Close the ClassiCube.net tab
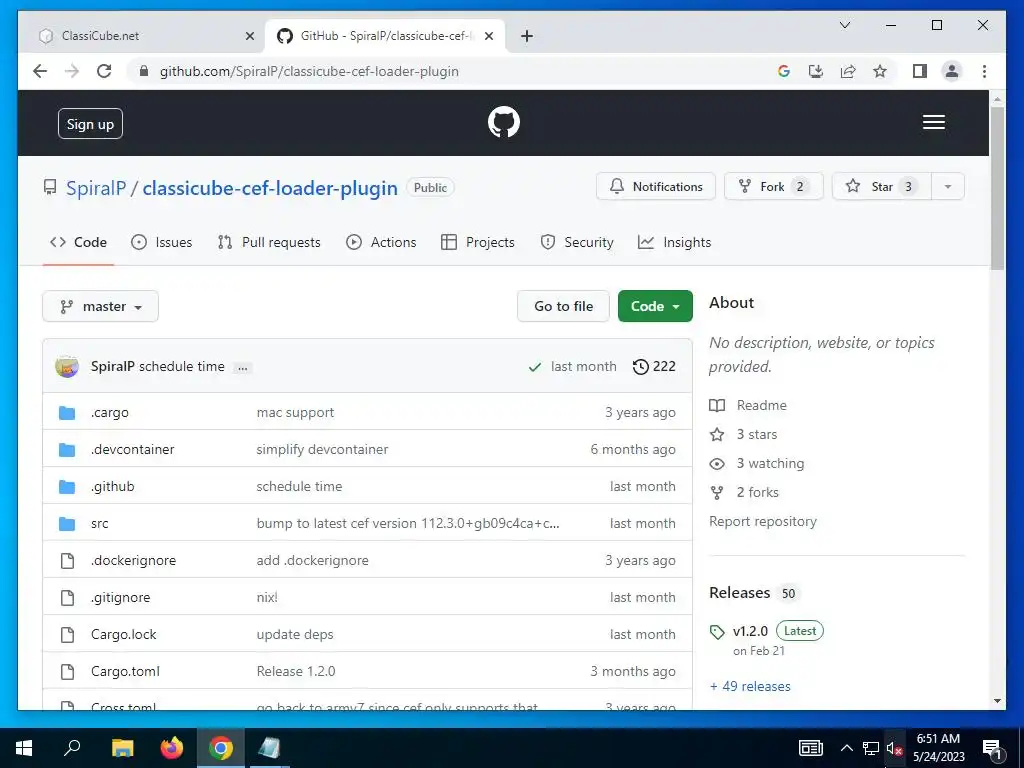Image resolution: width=1024 pixels, height=768 pixels. click(x=249, y=36)
